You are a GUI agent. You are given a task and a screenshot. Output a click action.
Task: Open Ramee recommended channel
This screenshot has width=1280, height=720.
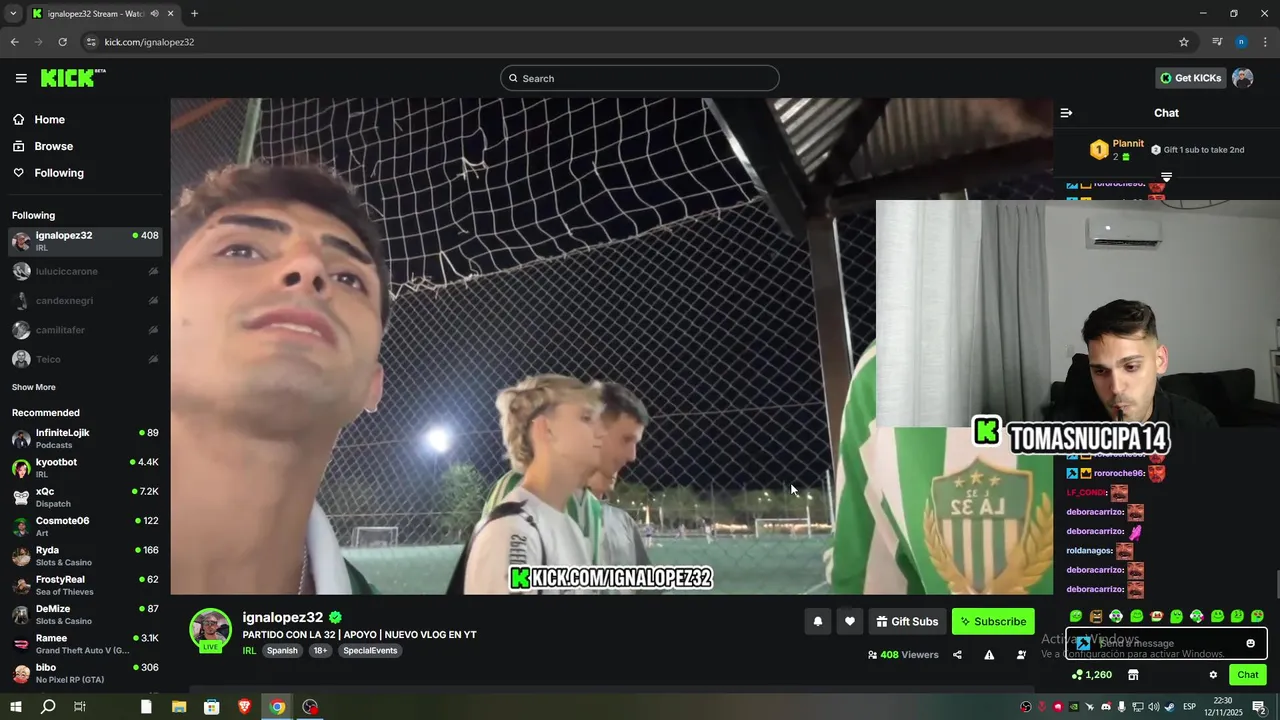[85, 644]
